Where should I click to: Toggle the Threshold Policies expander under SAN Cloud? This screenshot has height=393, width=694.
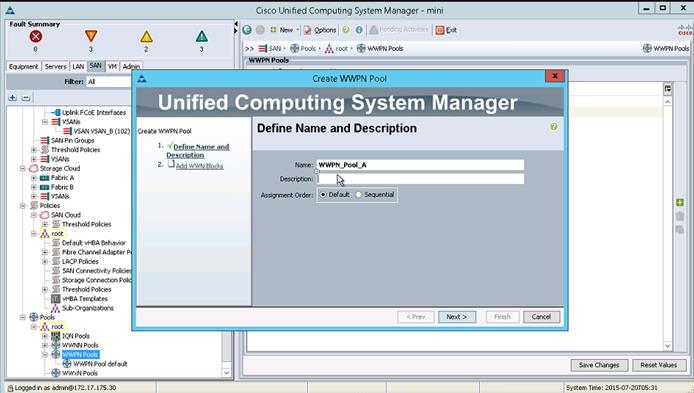click(45, 224)
